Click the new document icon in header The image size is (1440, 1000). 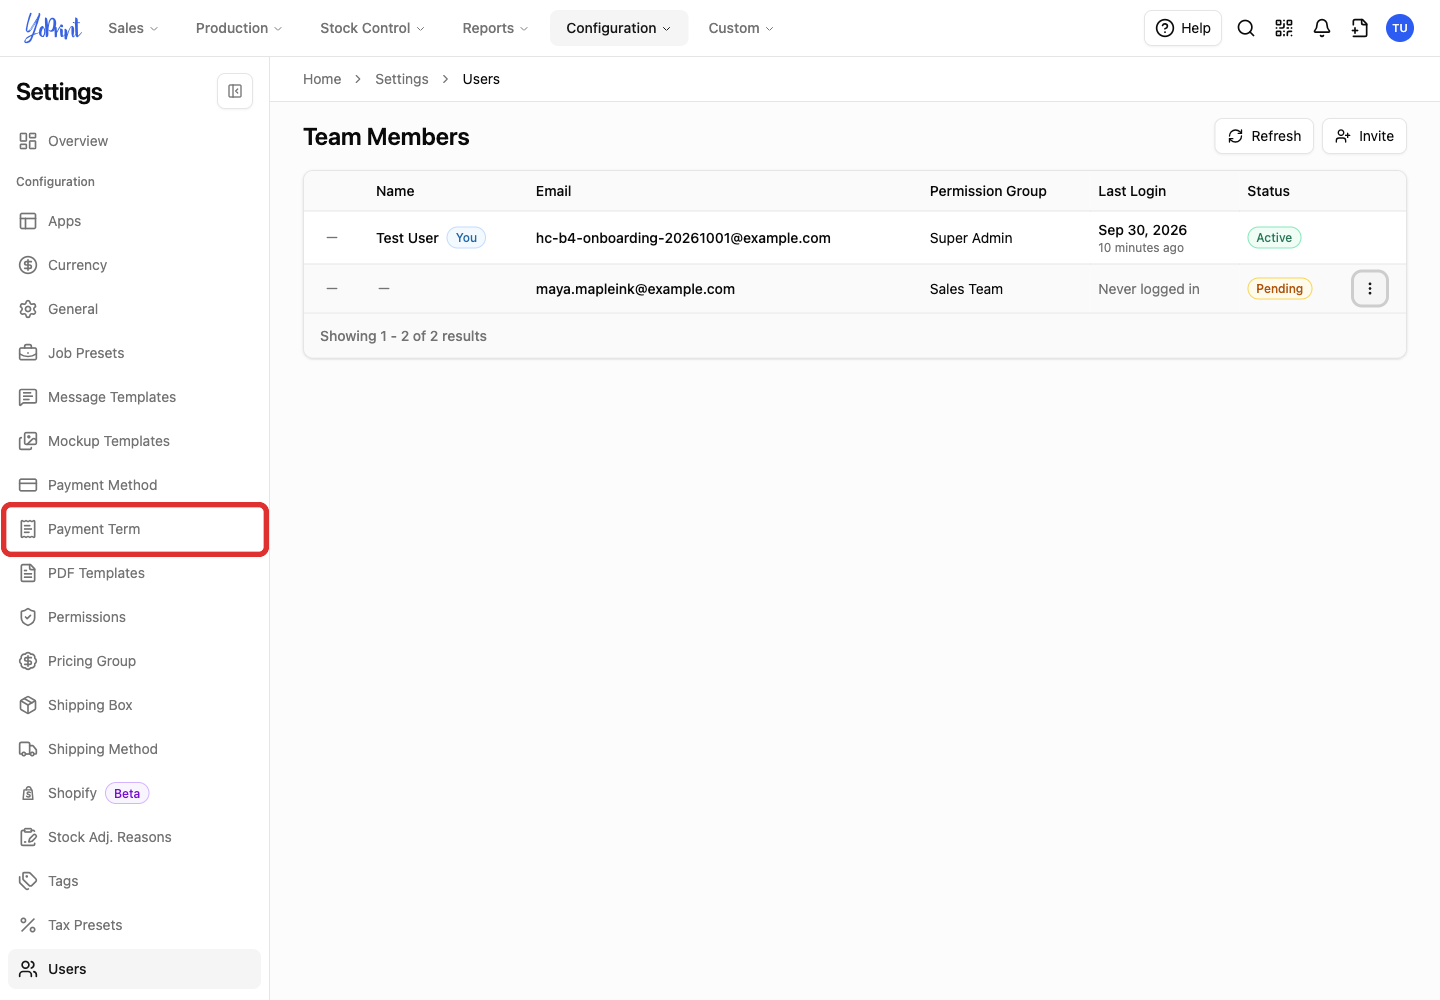[x=1360, y=28]
